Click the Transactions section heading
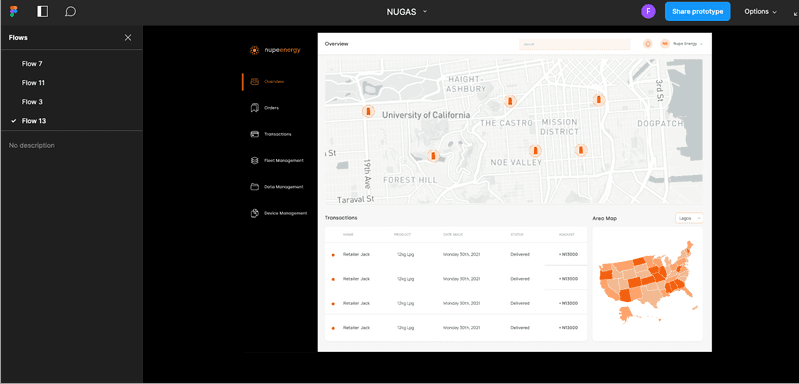This screenshot has height=384, width=799. (341, 218)
